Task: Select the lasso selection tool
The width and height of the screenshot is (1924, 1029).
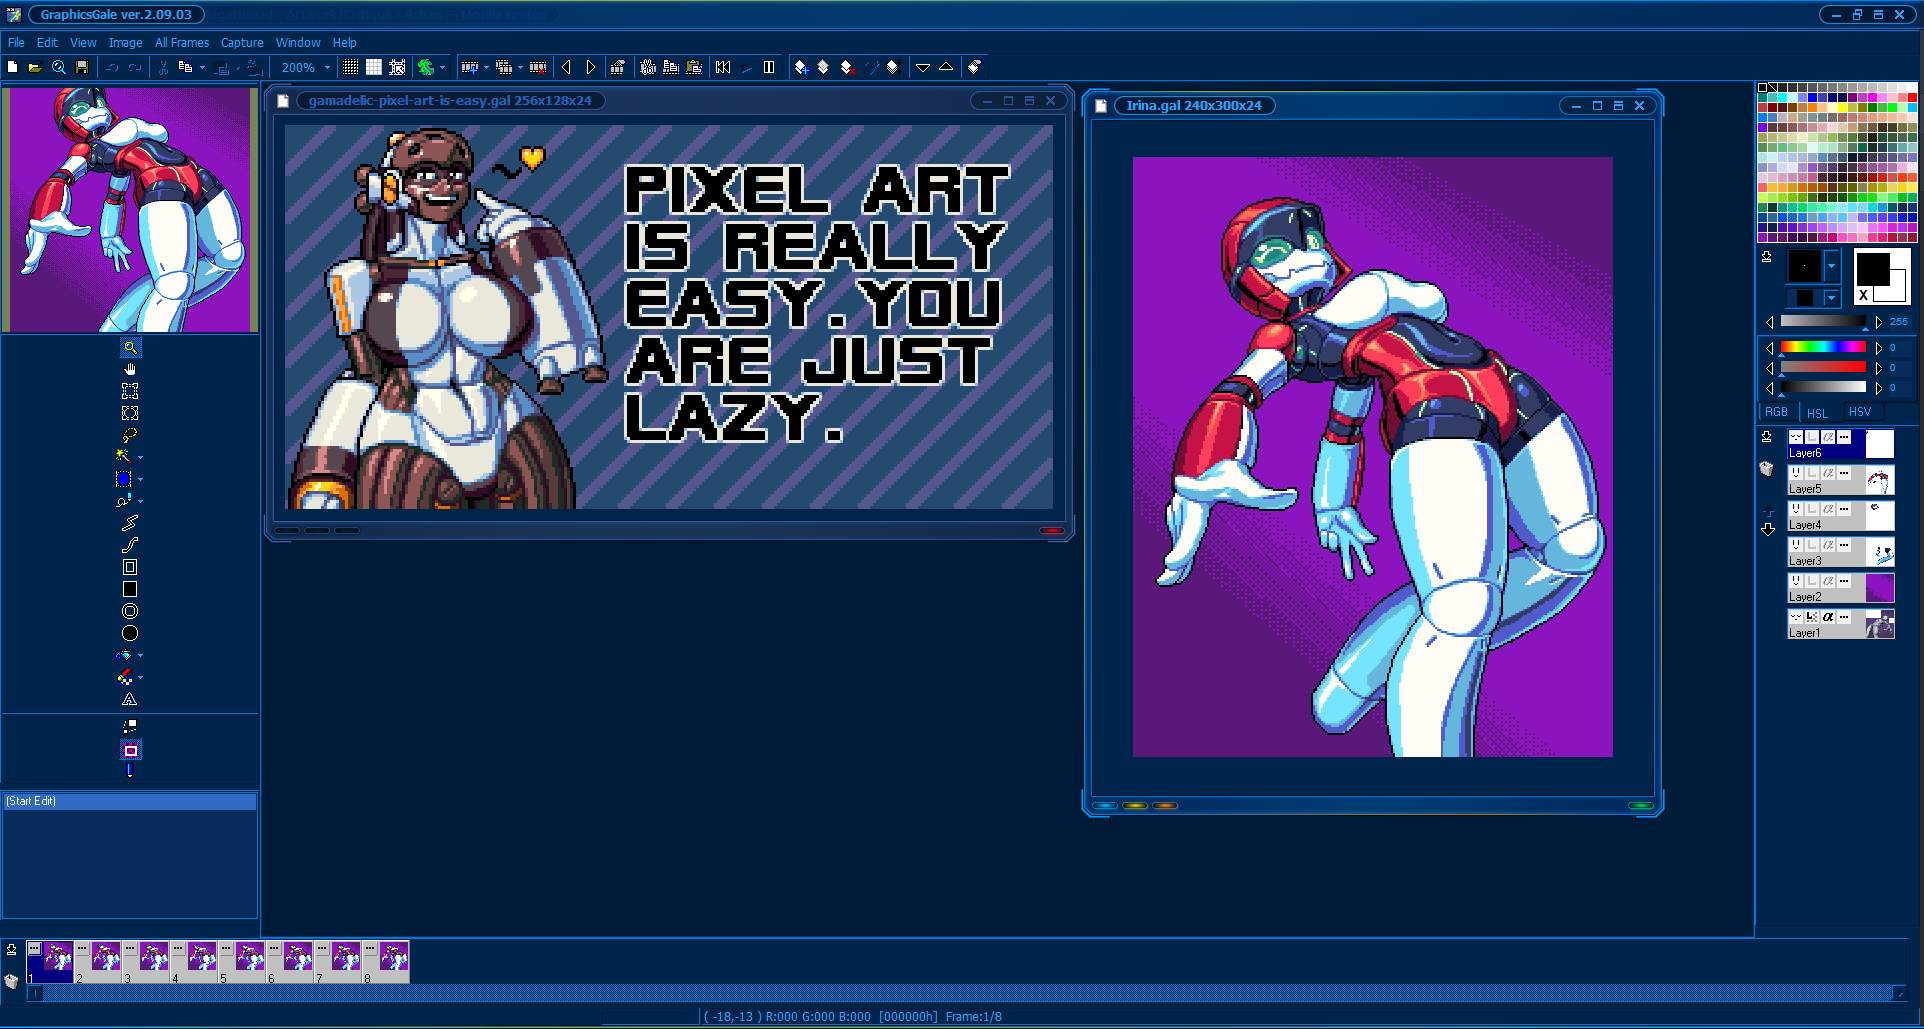Action: coord(130,435)
